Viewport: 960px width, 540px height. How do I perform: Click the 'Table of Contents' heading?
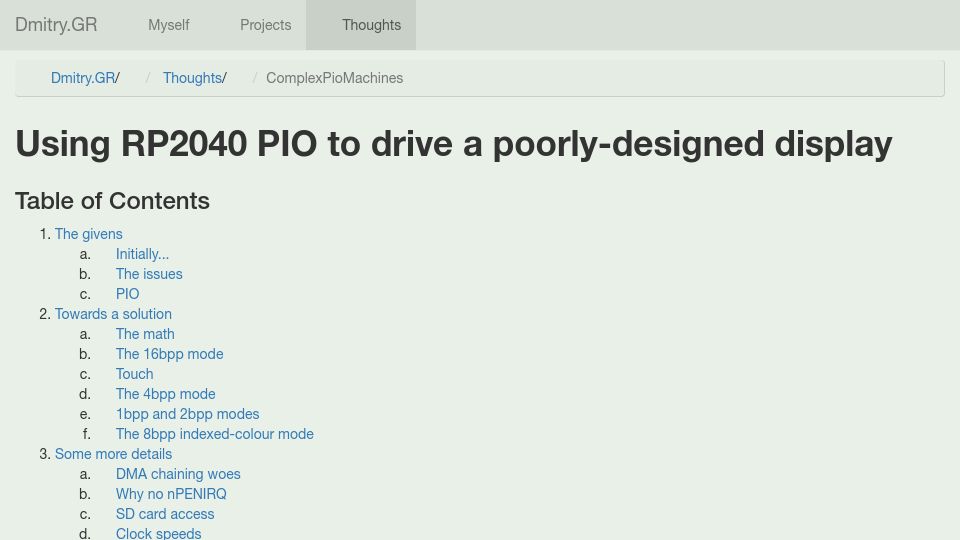[x=112, y=201]
